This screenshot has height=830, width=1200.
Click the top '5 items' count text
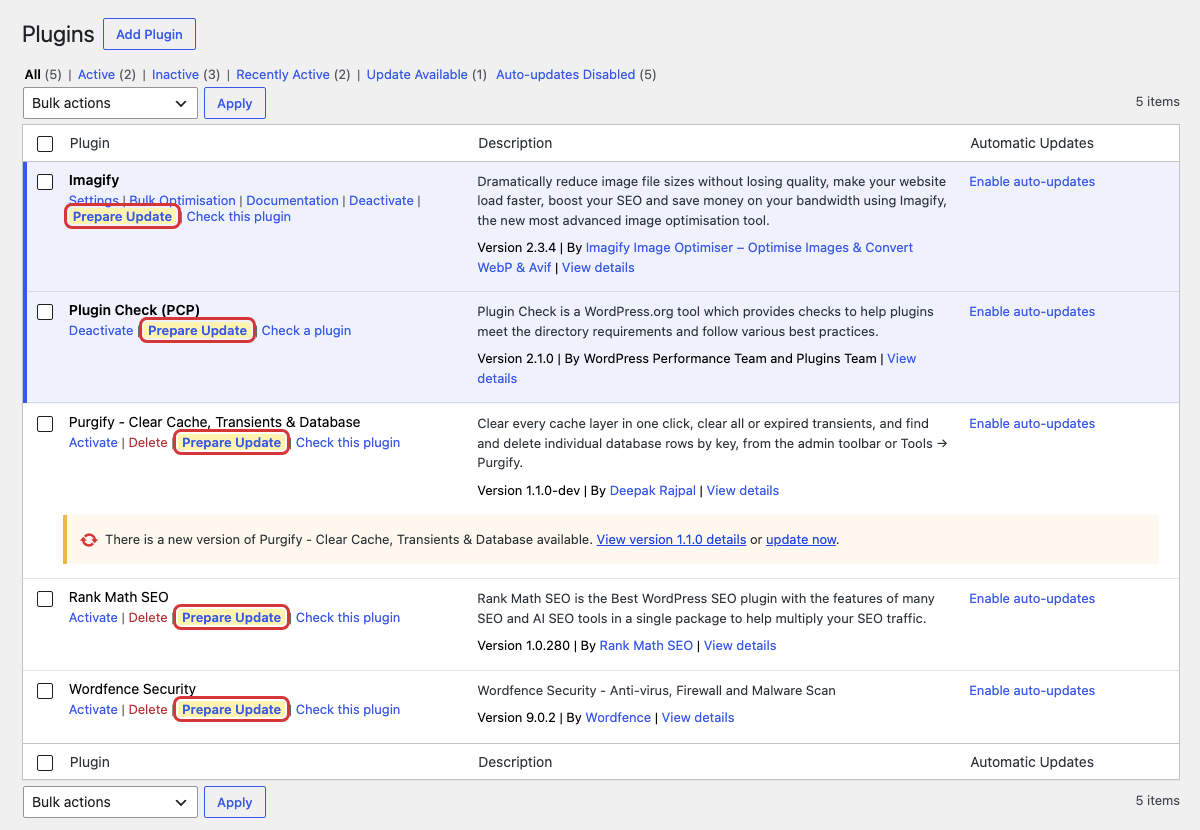click(x=1158, y=102)
